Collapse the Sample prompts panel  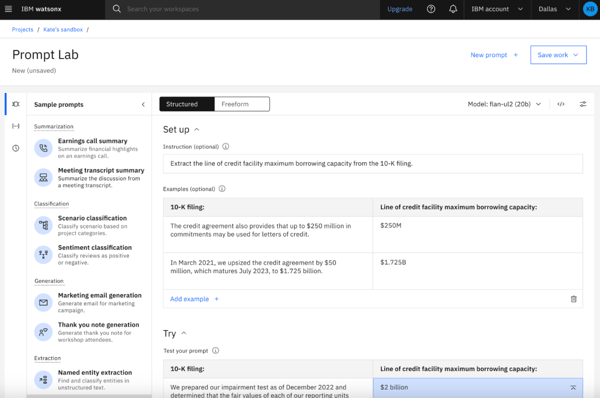[x=143, y=104]
